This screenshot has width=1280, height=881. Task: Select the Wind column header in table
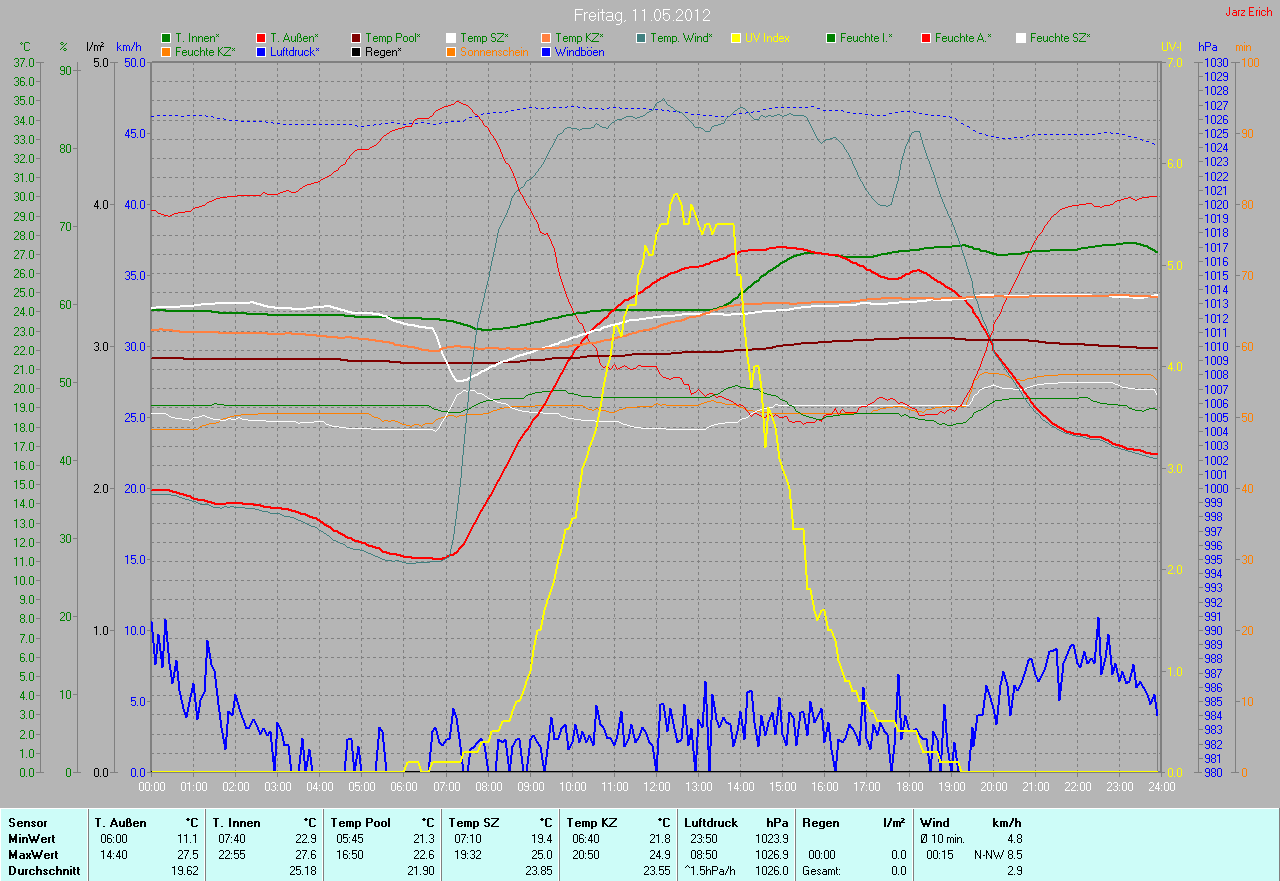point(935,823)
